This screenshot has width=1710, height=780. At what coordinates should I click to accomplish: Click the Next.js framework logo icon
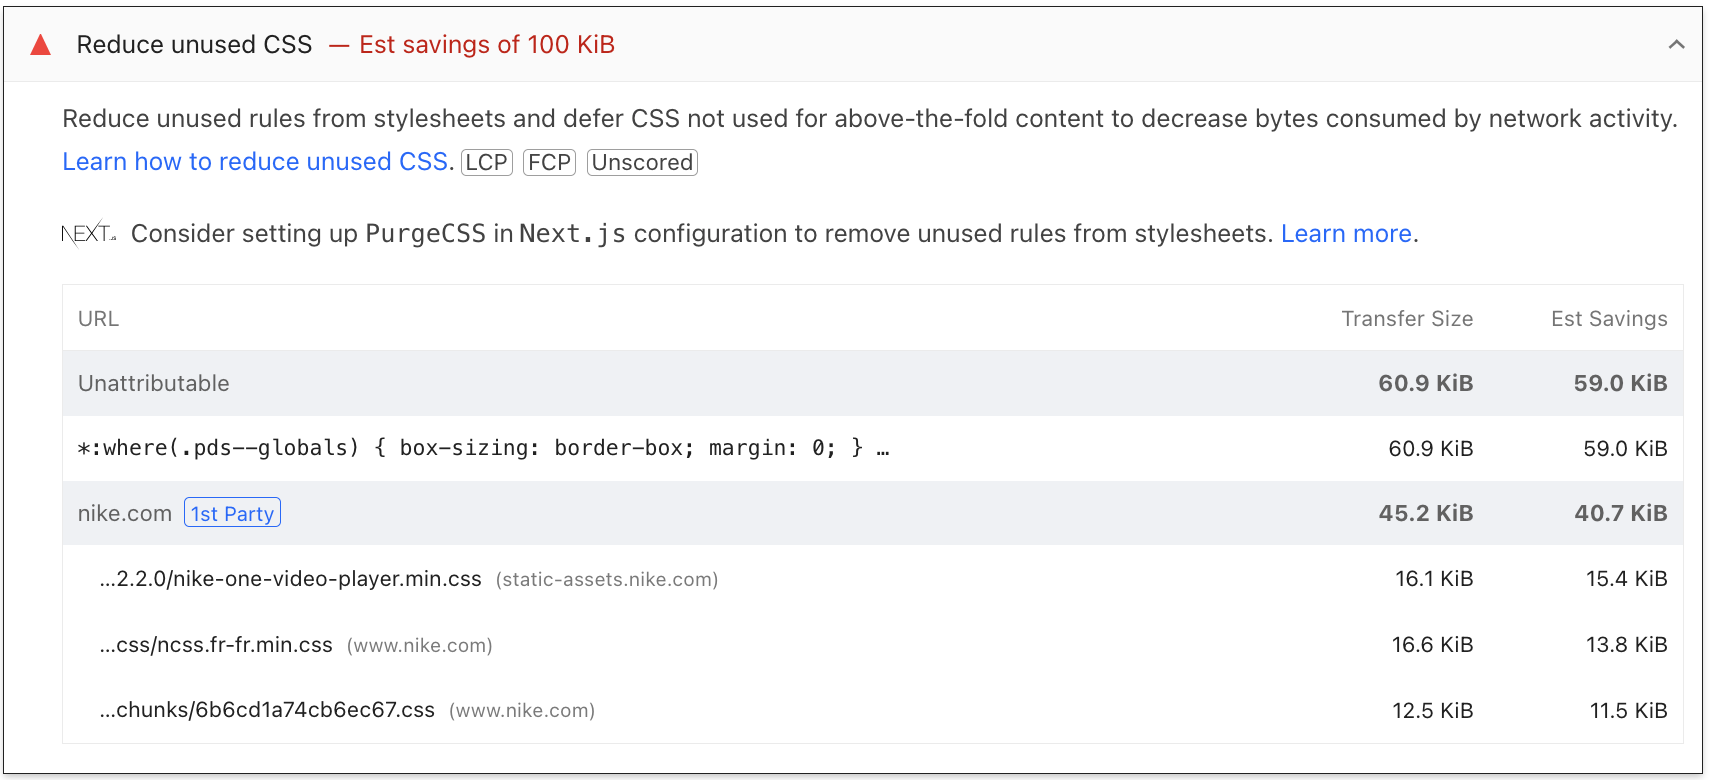[88, 233]
